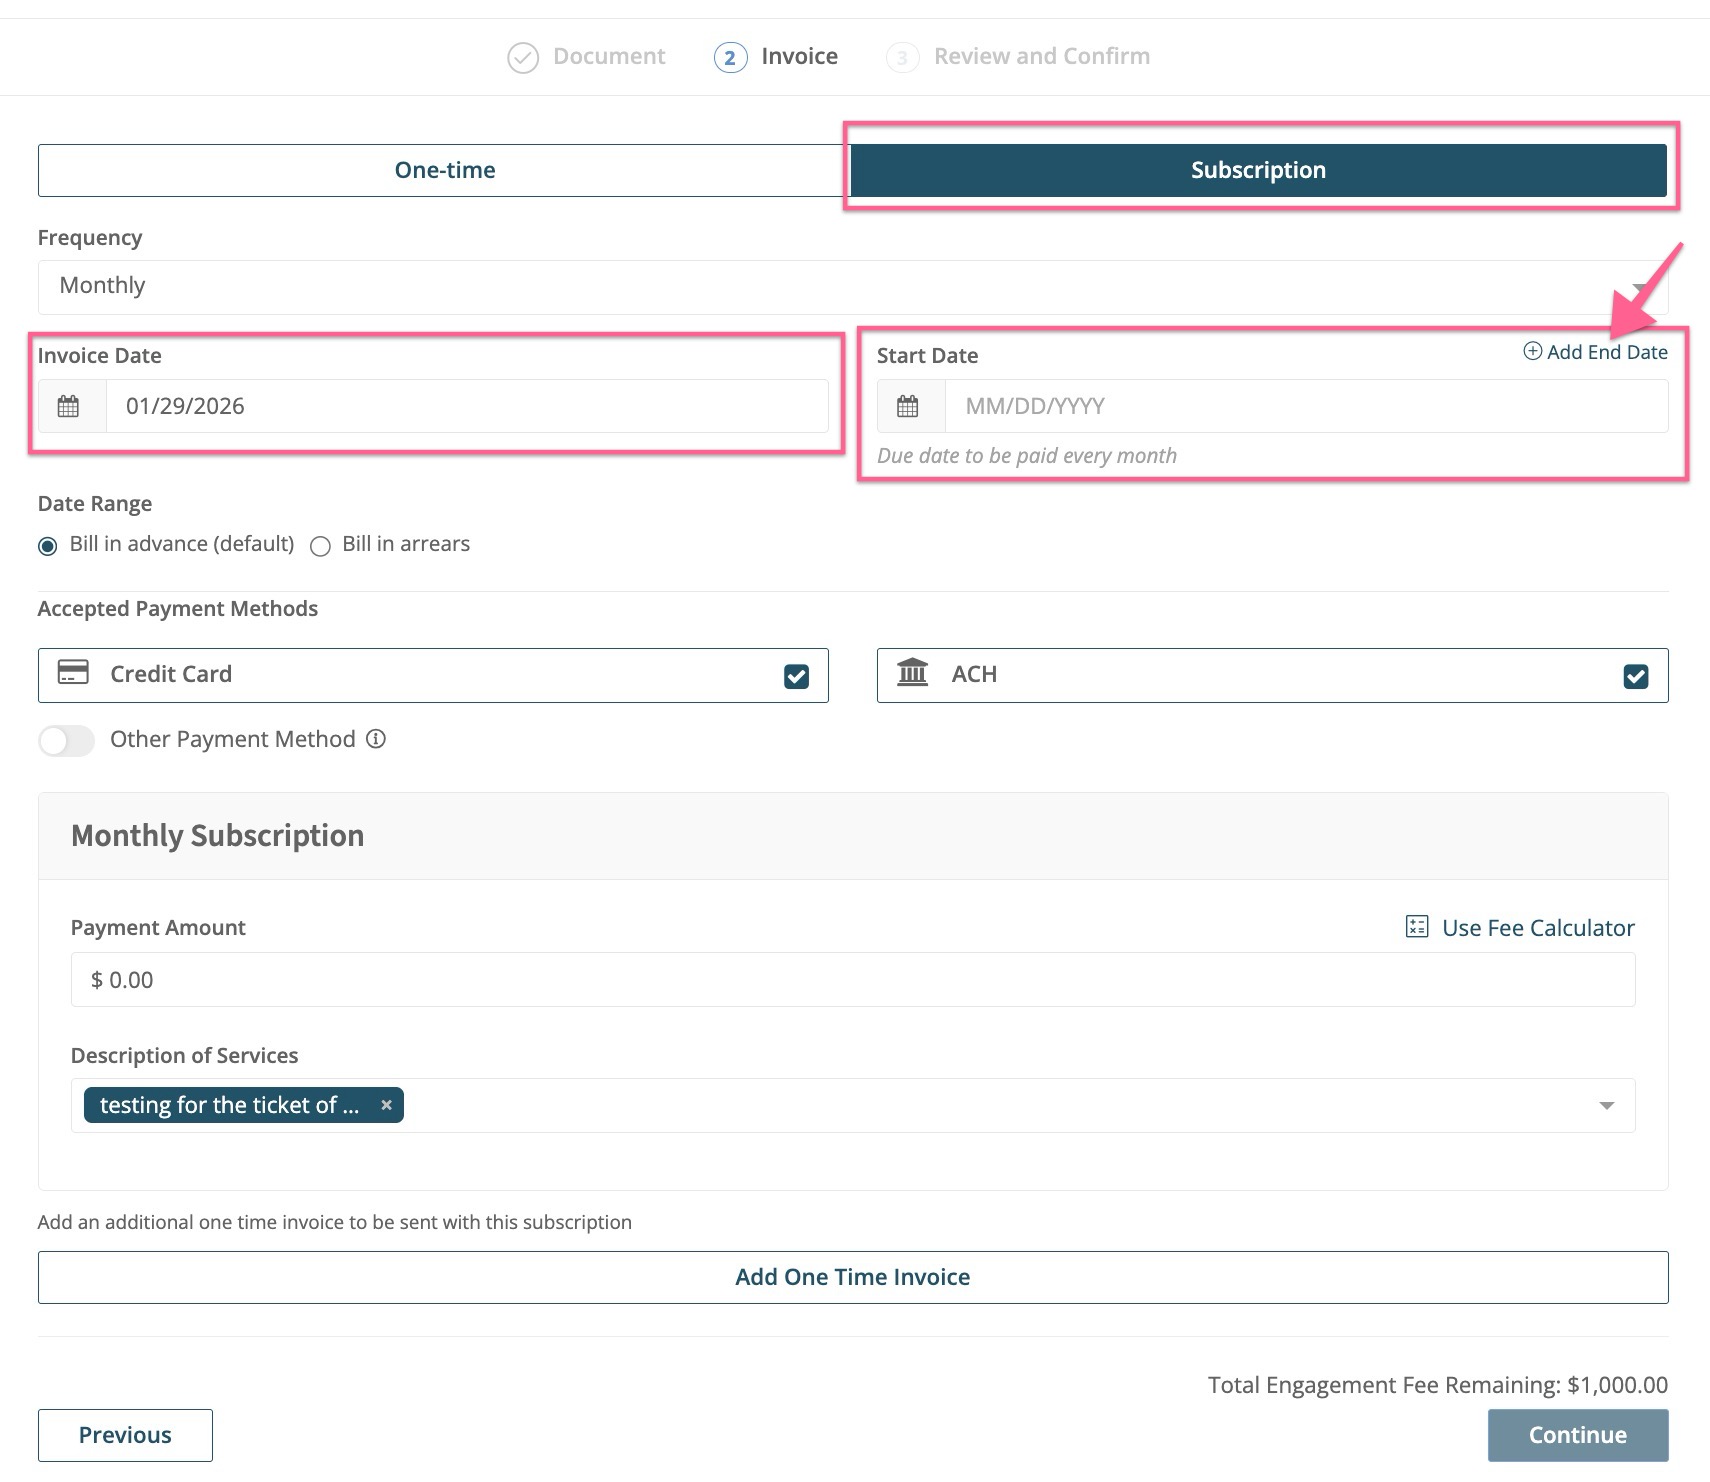Click the step 3 circle icon
The height and width of the screenshot is (1482, 1710).
902,58
